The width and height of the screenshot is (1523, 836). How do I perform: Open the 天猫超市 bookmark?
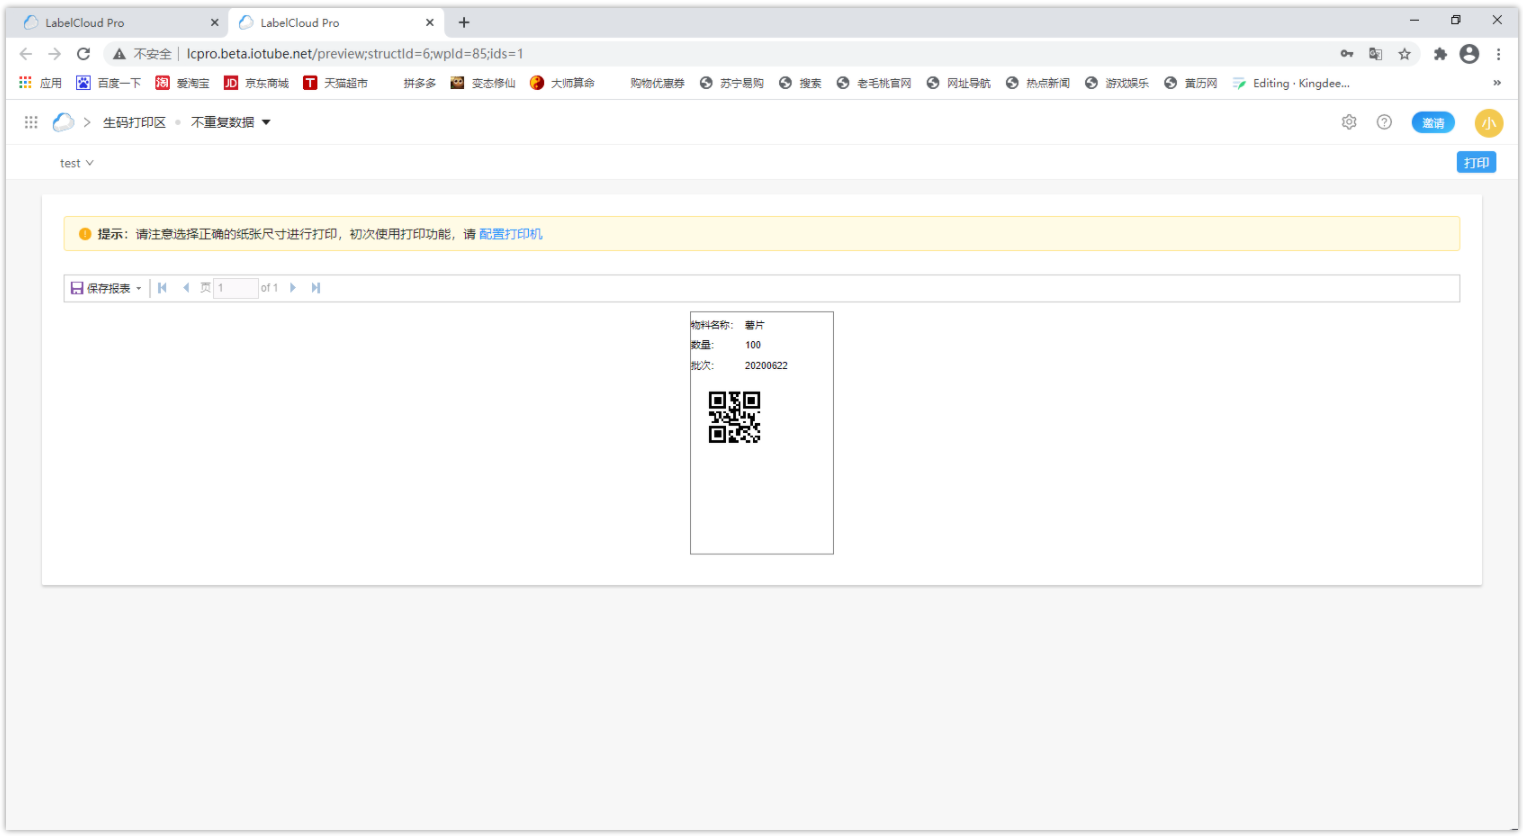(x=335, y=83)
